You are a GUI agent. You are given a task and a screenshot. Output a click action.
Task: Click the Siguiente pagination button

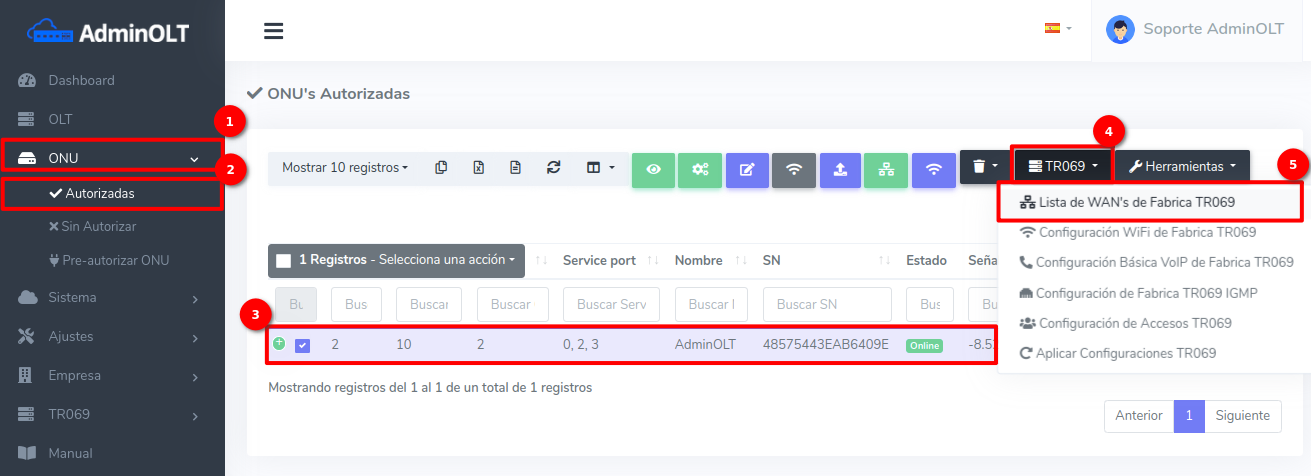pyautogui.click(x=1241, y=415)
